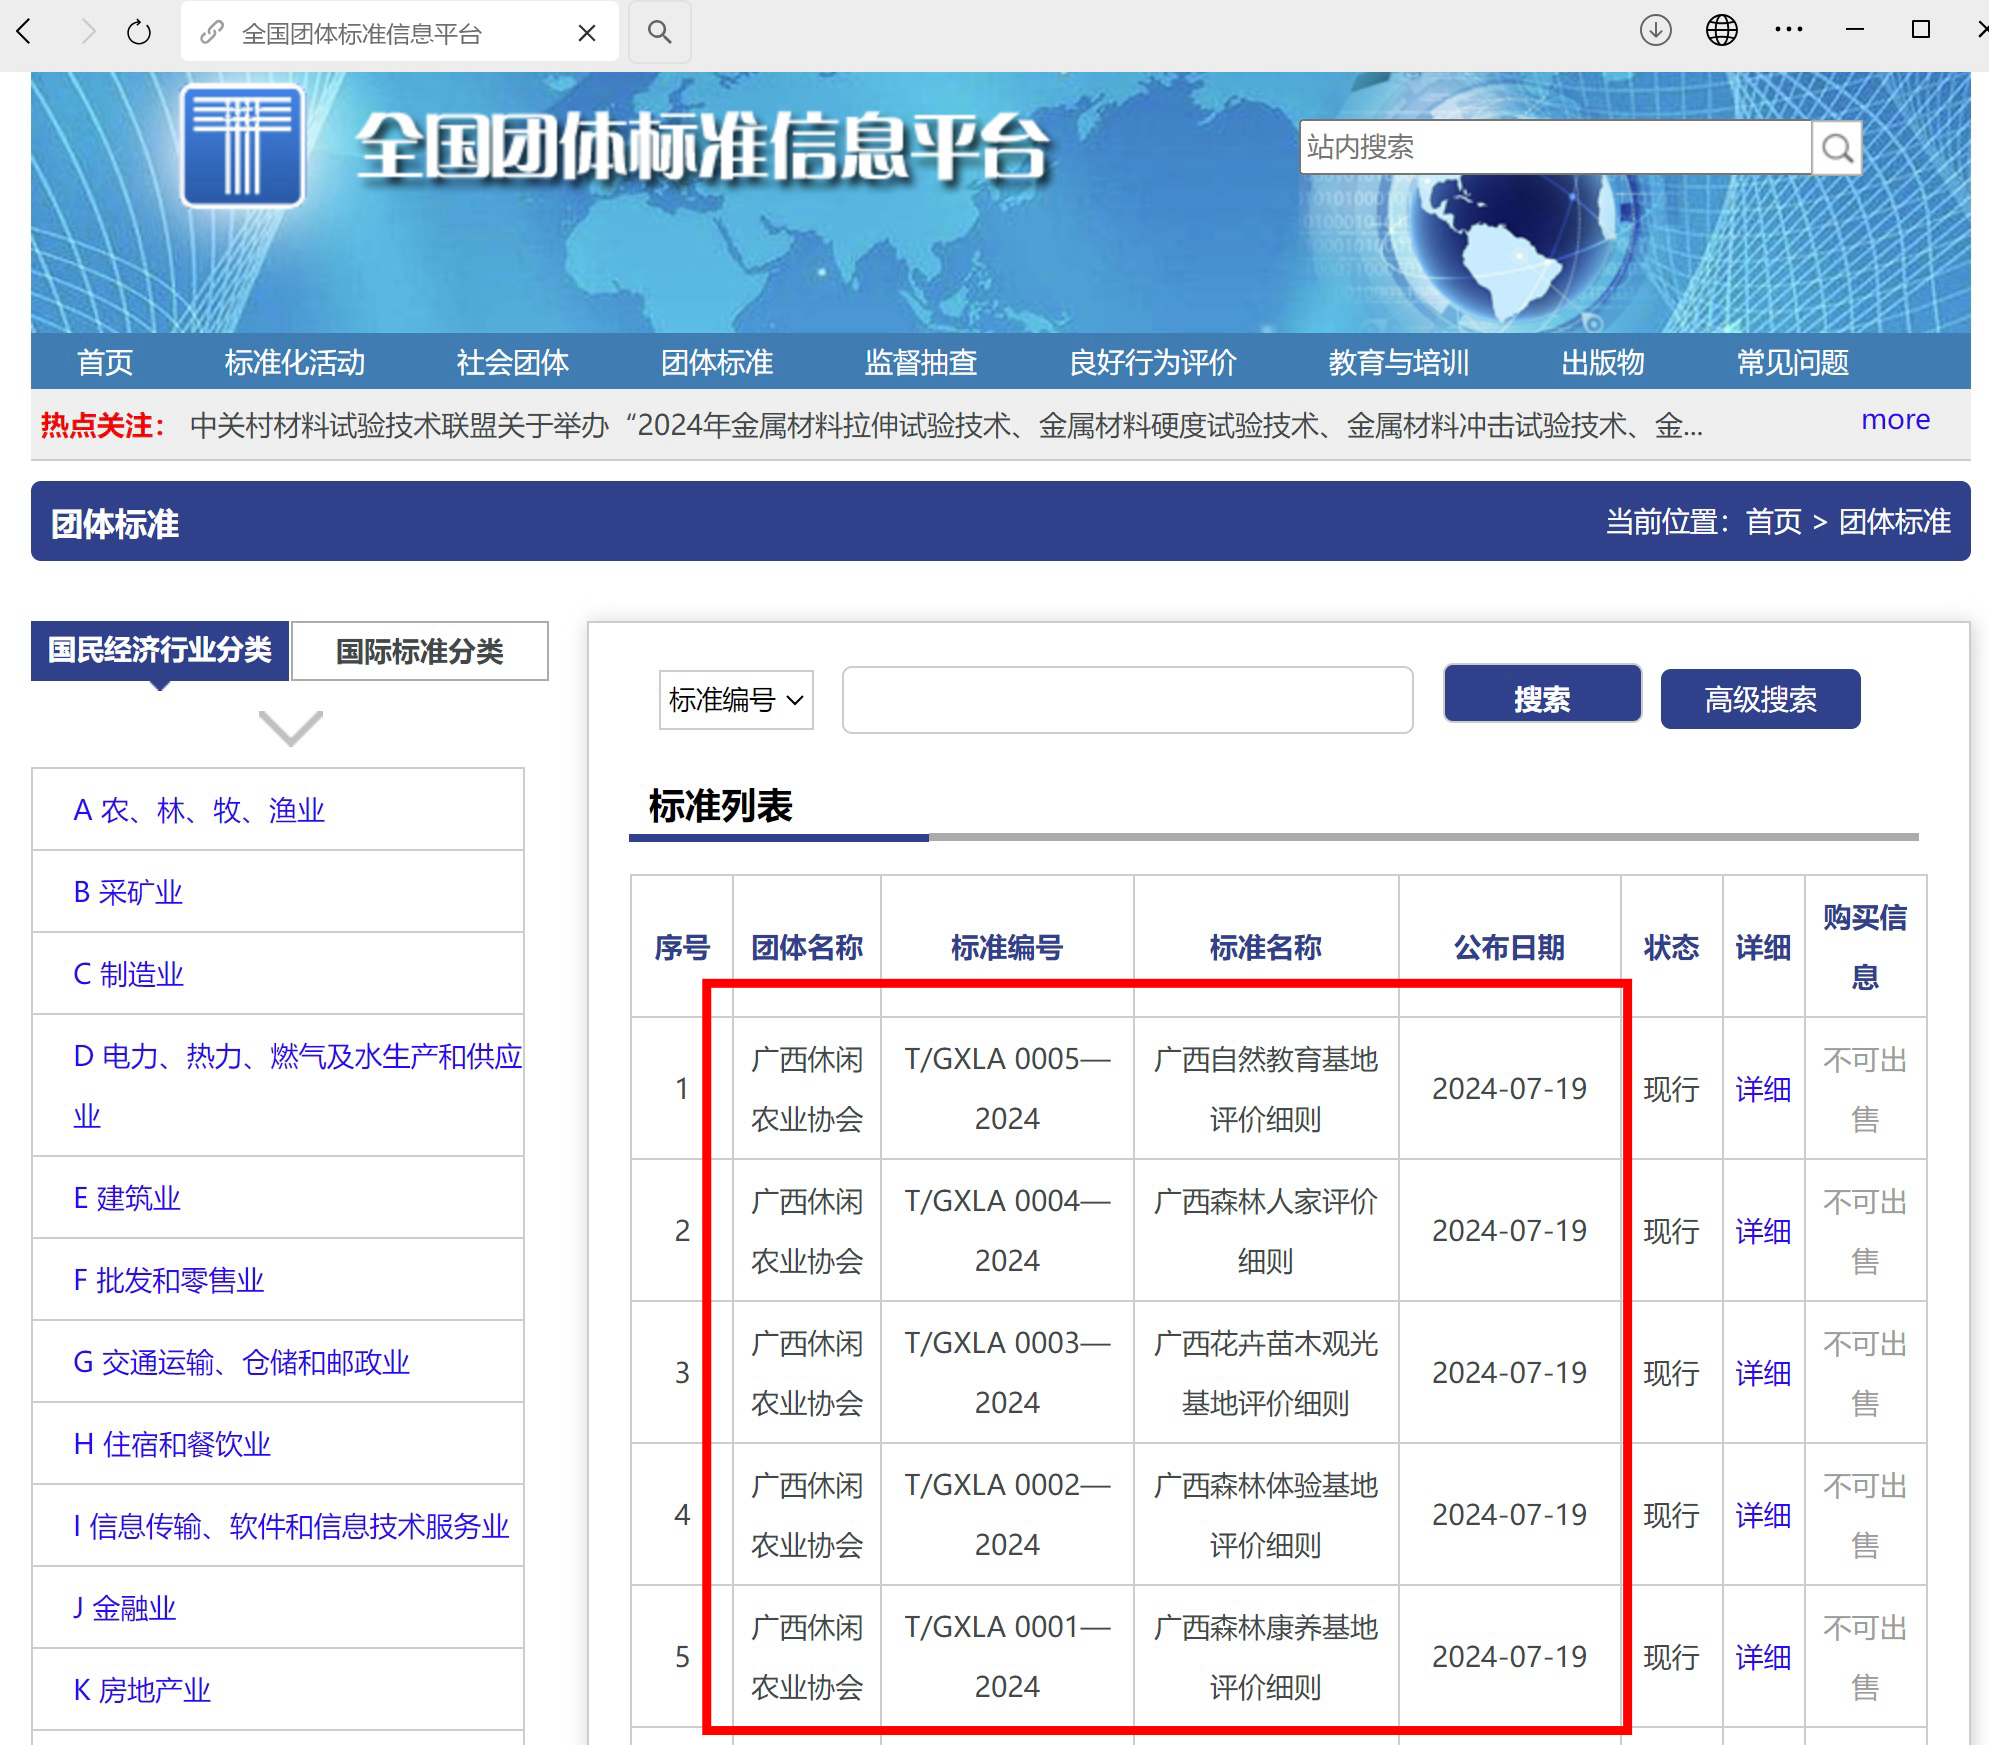
Task: Switch to the 国际标准分类 tab
Action: 419,651
